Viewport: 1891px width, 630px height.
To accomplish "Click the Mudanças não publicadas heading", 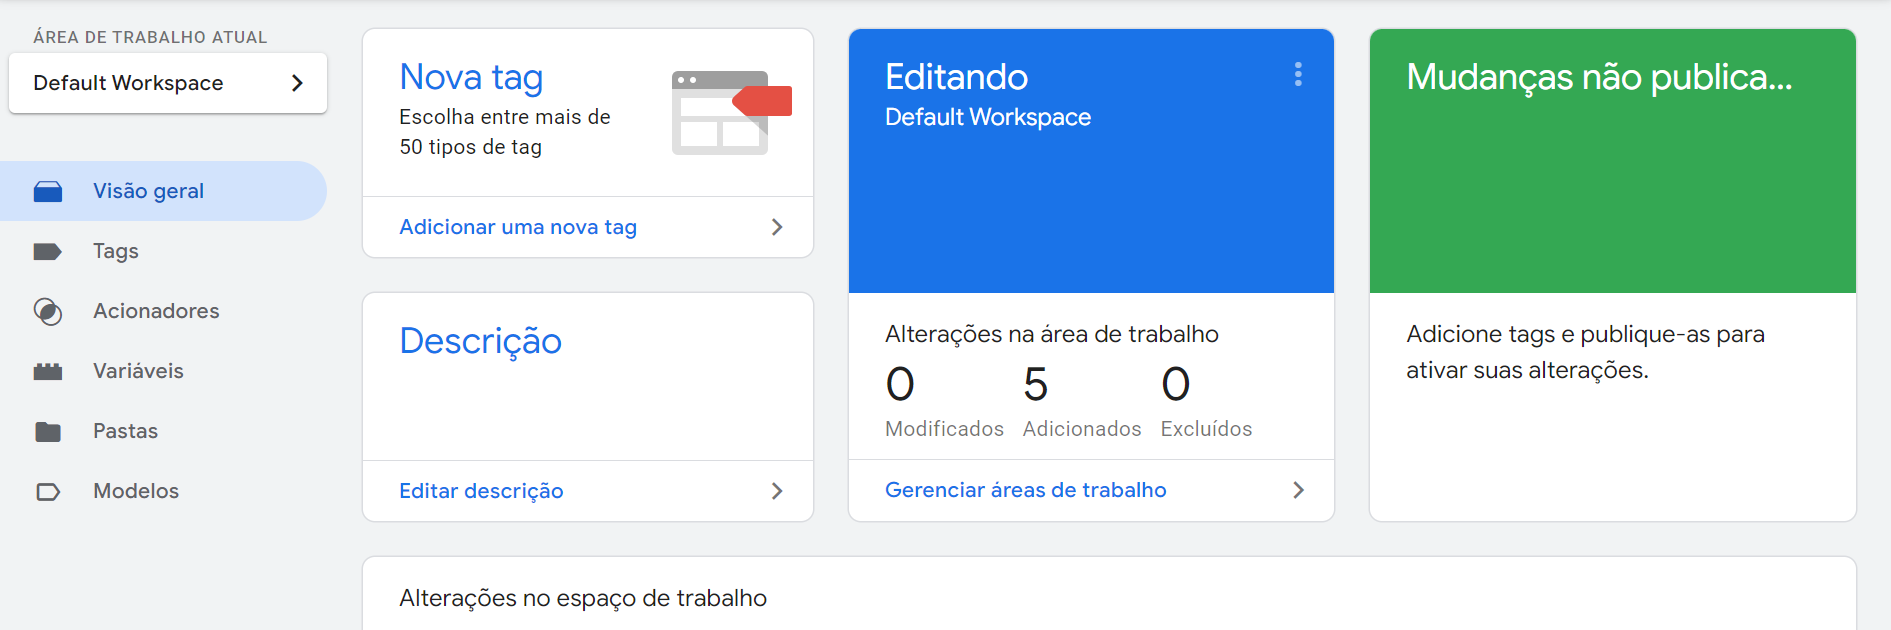I will coord(1599,77).
